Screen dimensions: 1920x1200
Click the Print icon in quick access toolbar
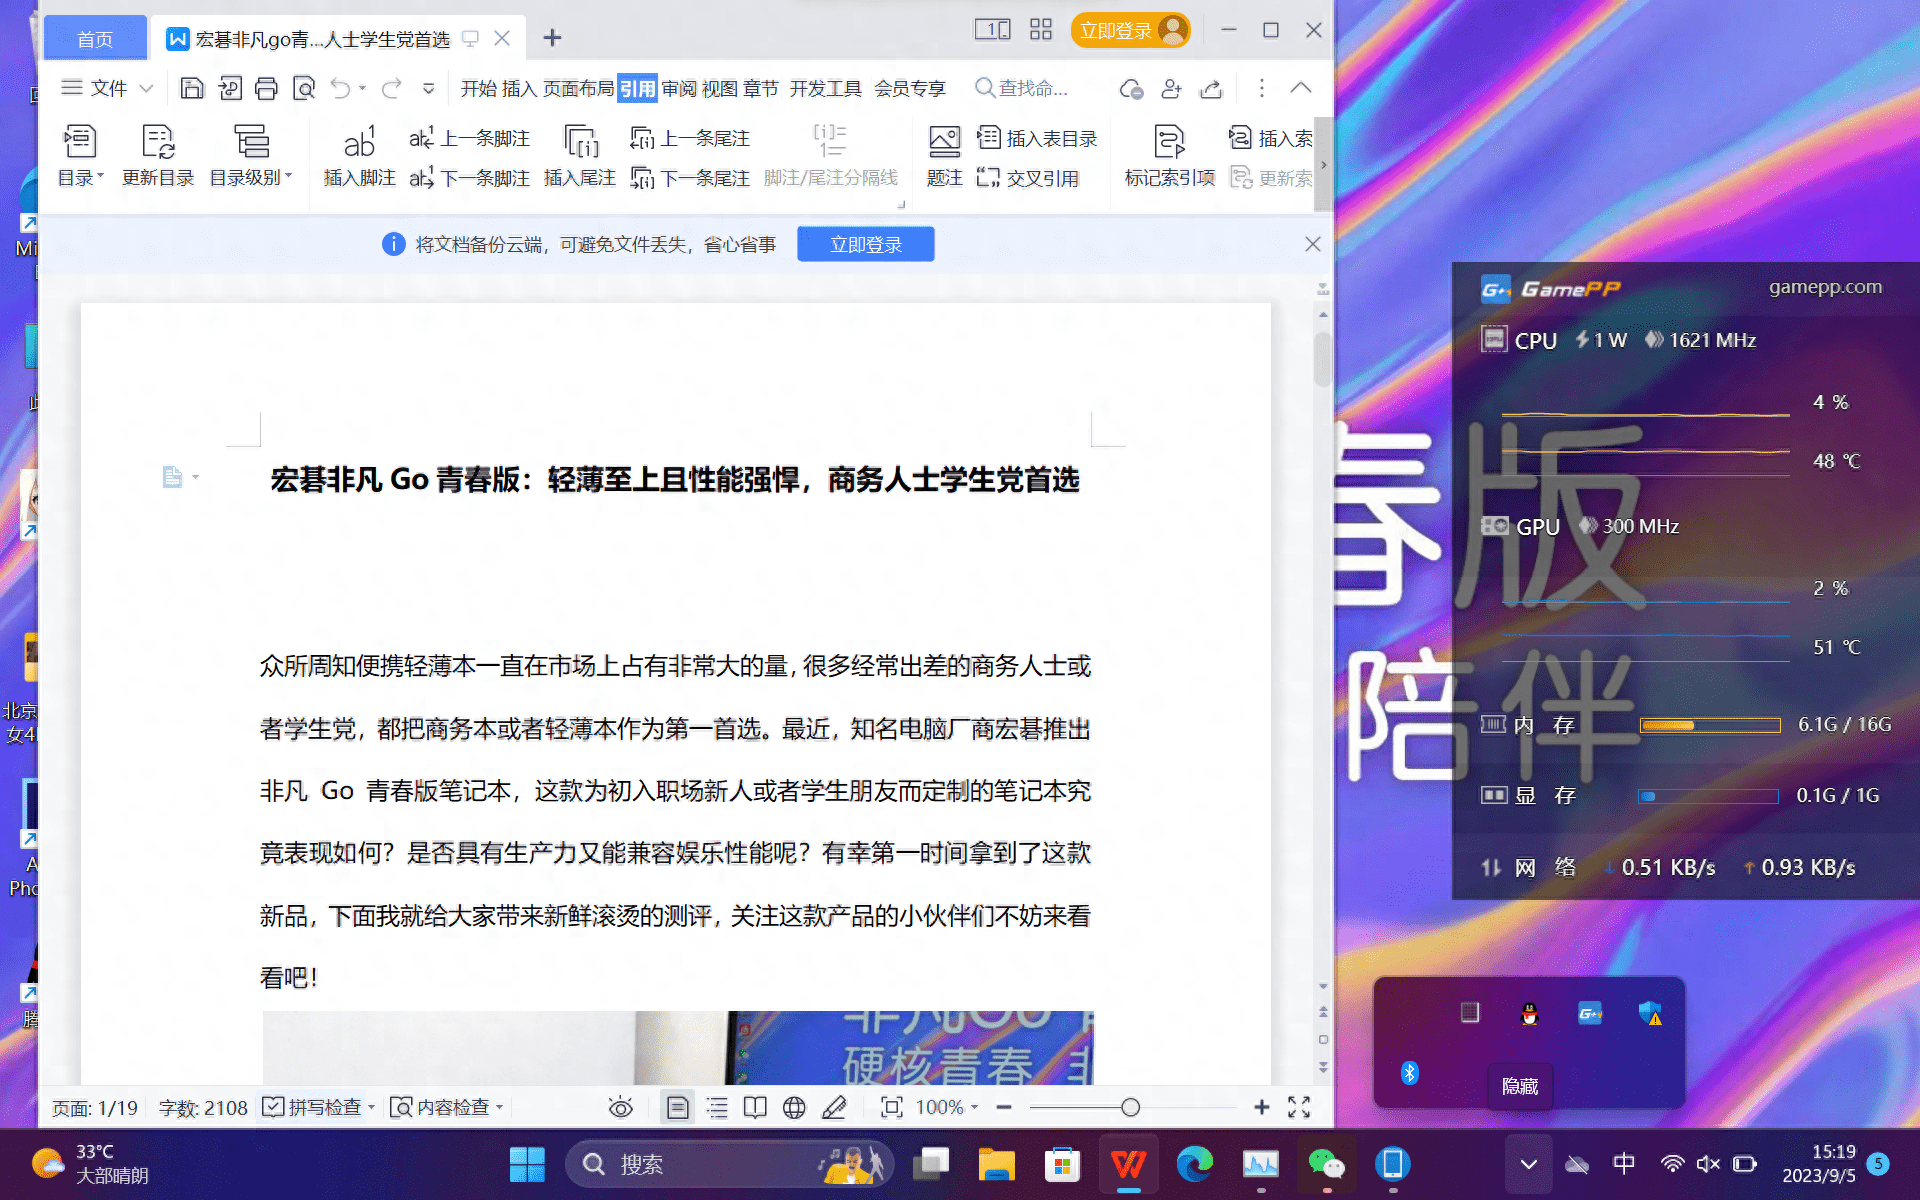[266, 88]
